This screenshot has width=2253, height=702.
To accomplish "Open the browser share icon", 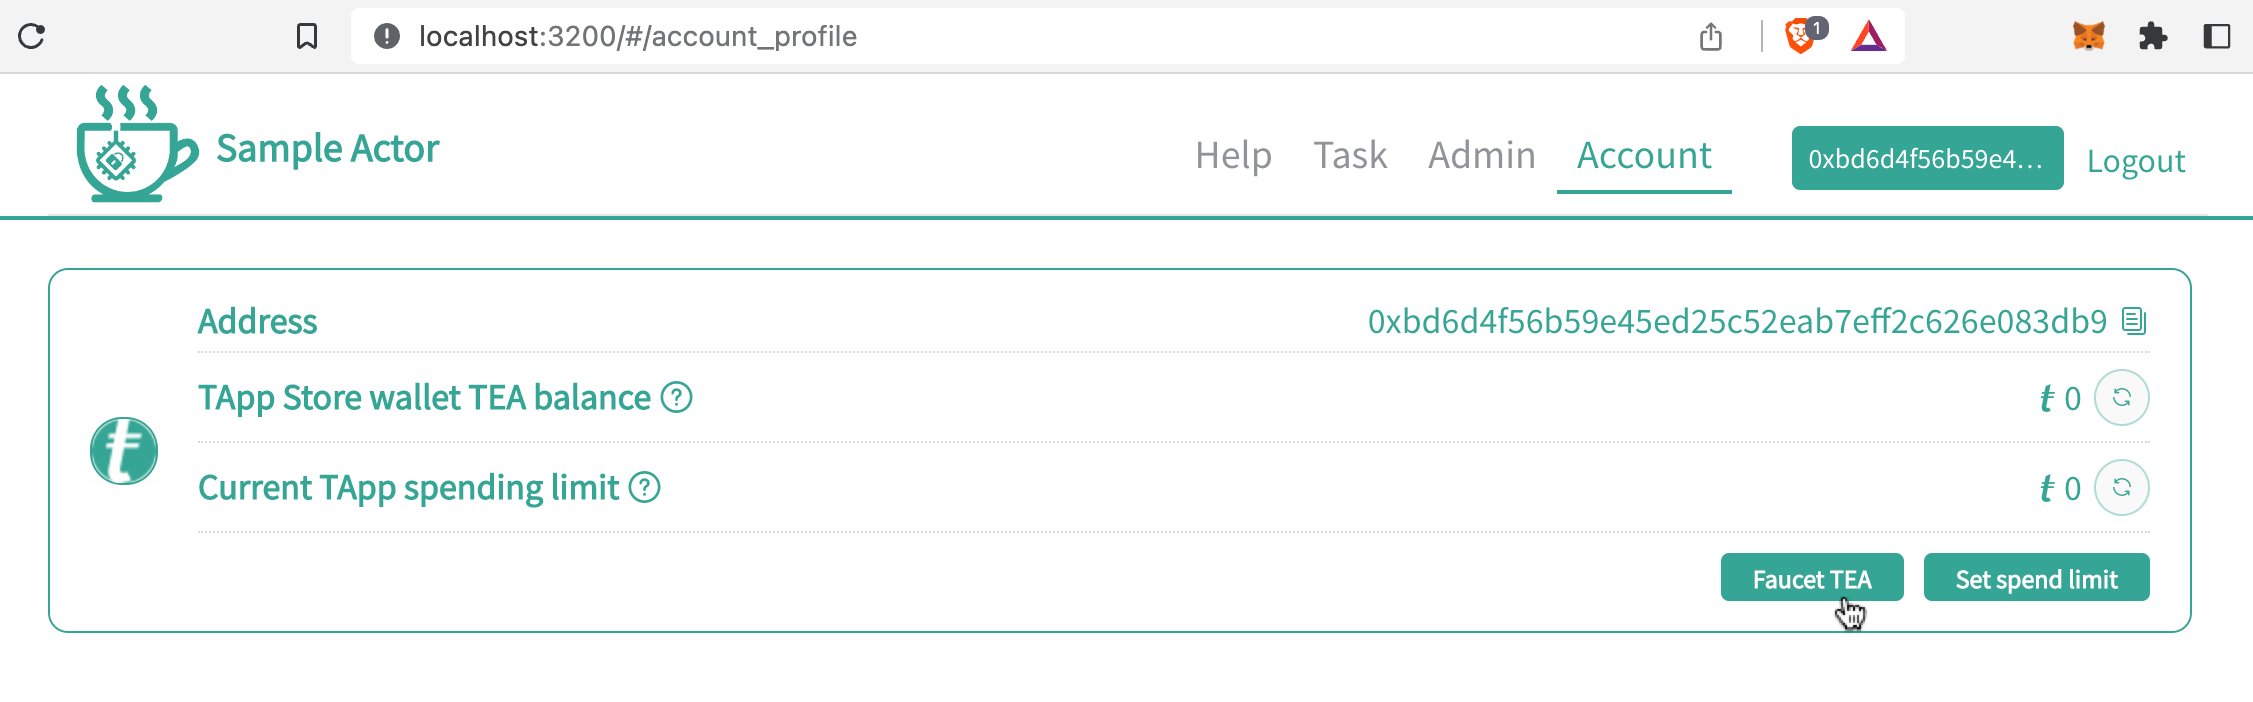I will pyautogui.click(x=1711, y=37).
